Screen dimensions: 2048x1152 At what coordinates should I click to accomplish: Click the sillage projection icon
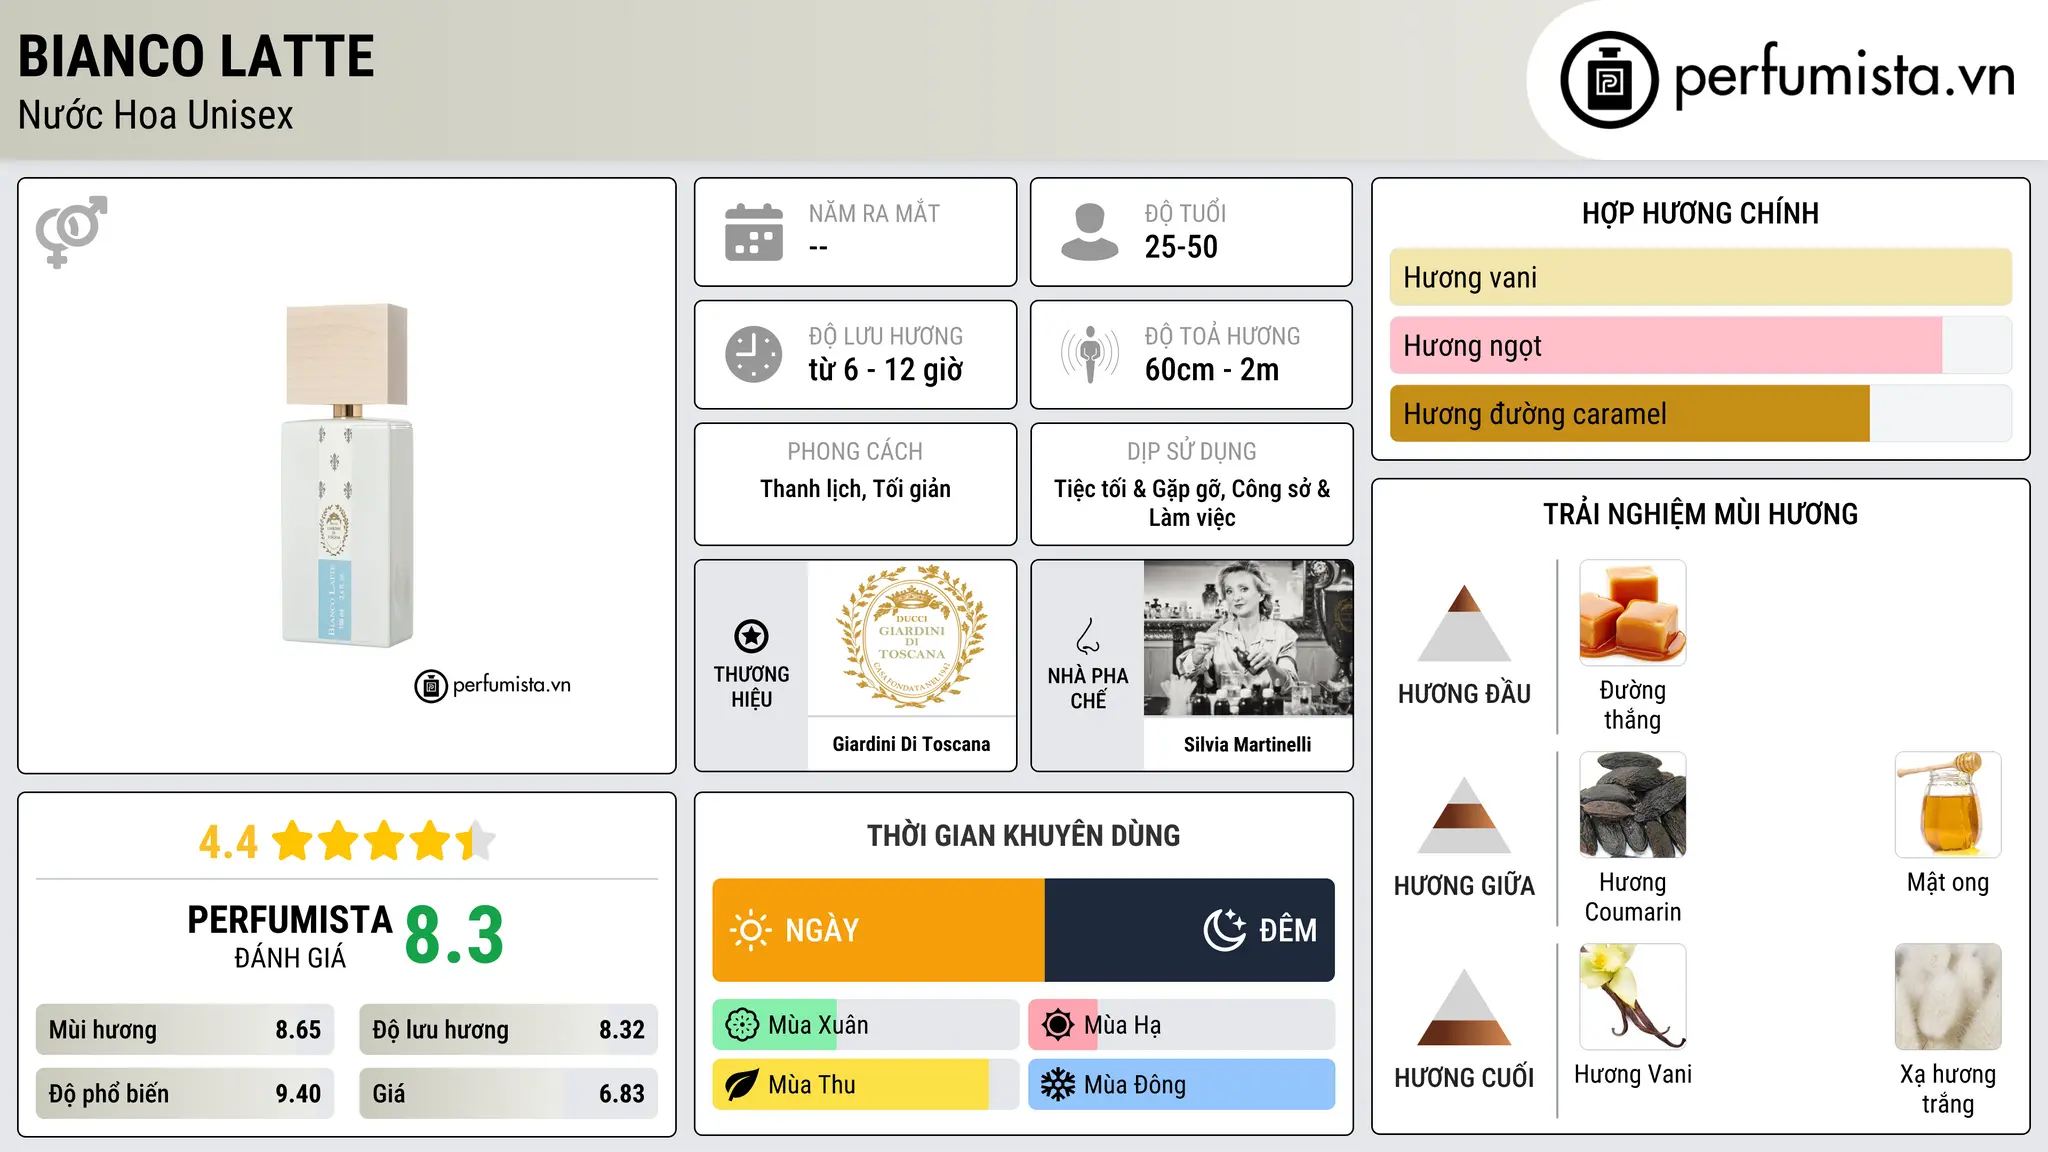pyautogui.click(x=1089, y=354)
